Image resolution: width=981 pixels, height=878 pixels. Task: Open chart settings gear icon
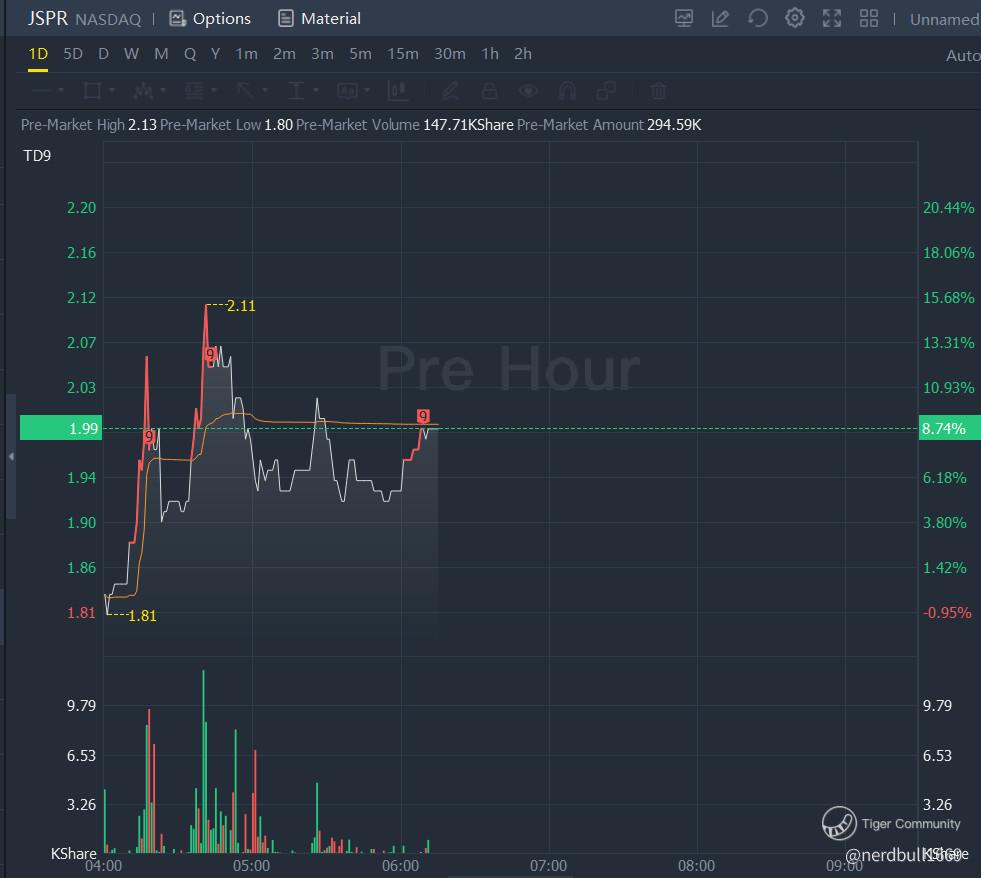click(x=795, y=18)
